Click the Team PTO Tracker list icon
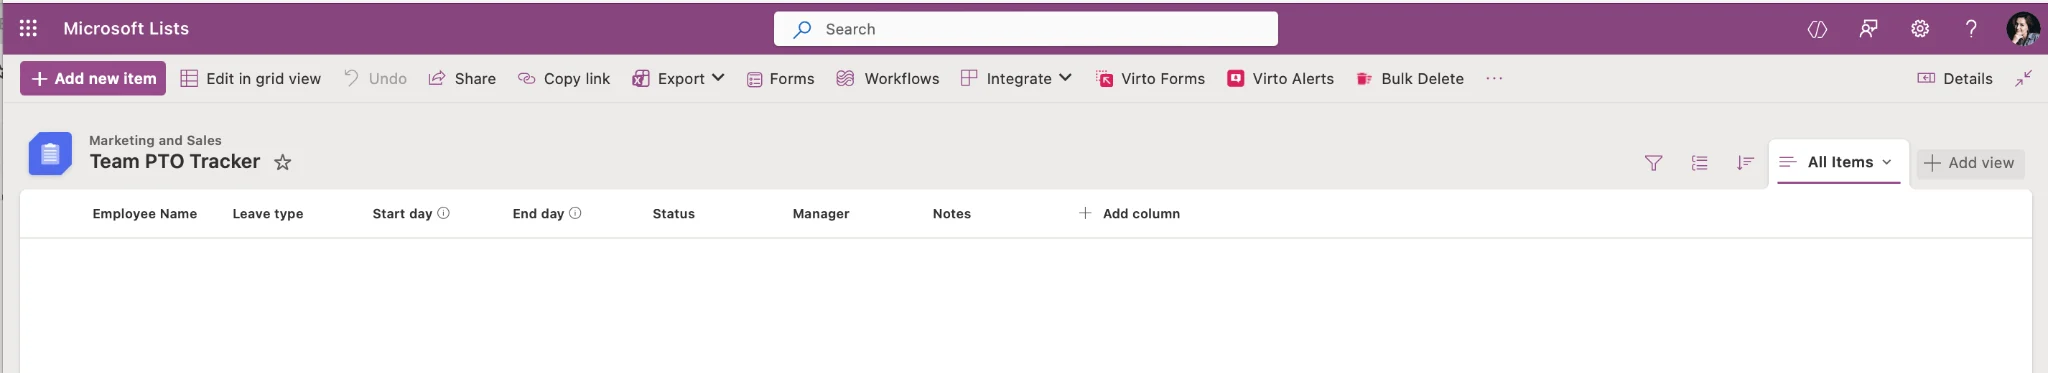The image size is (2048, 373). (x=50, y=154)
